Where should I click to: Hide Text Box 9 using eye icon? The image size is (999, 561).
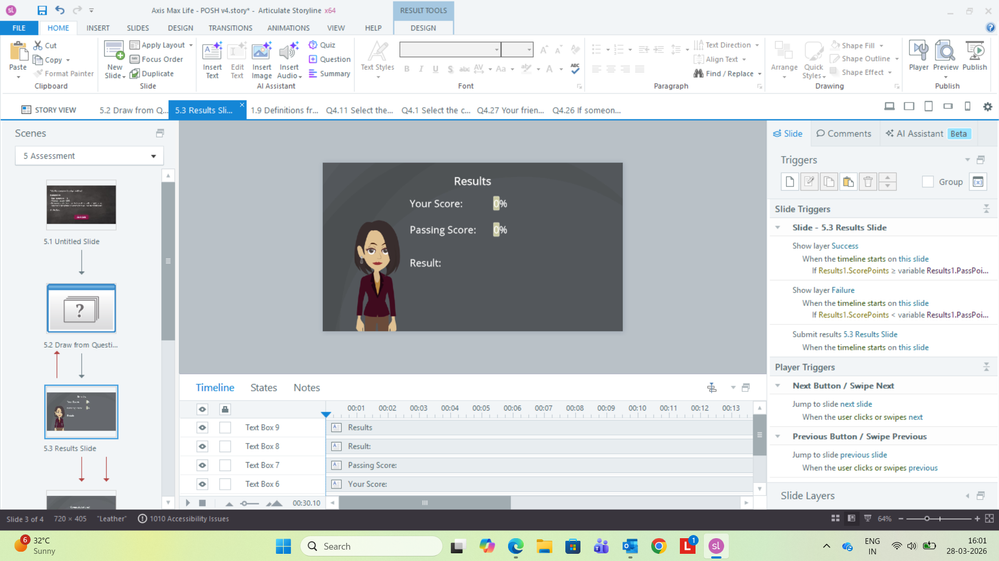click(202, 428)
